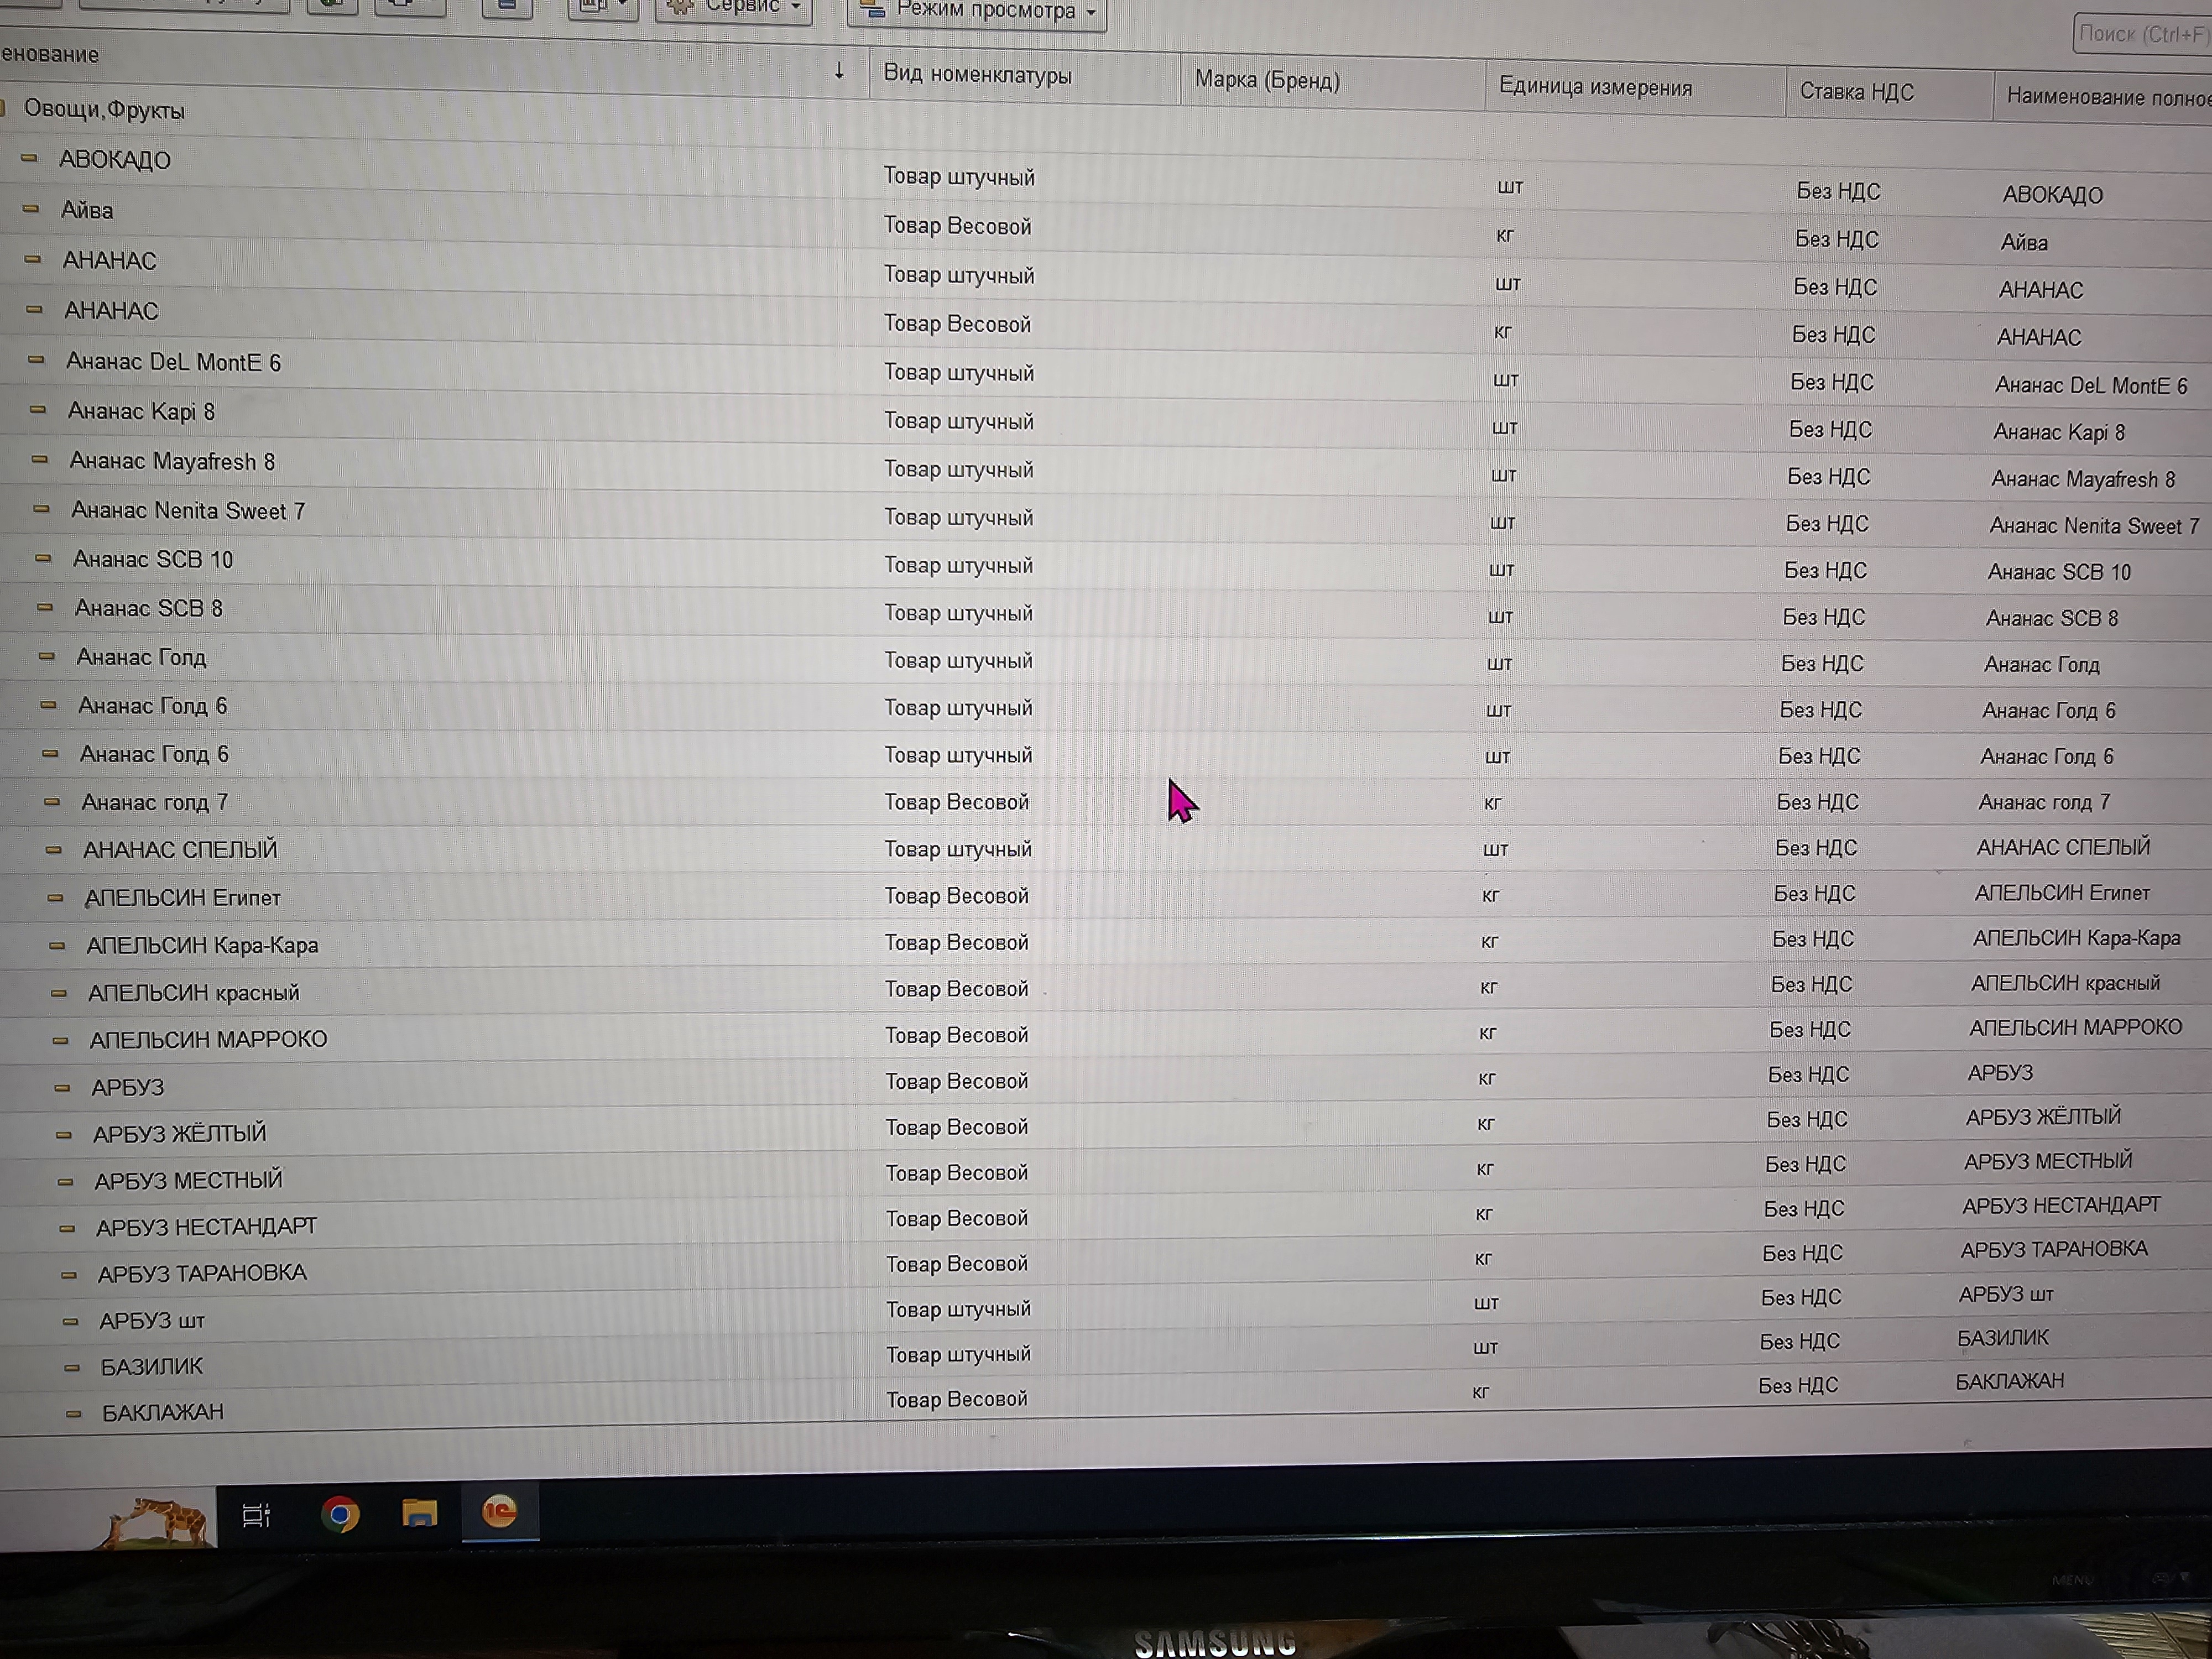Click Товар Весовой in the Ананас голд 7 row

pyautogui.click(x=957, y=802)
